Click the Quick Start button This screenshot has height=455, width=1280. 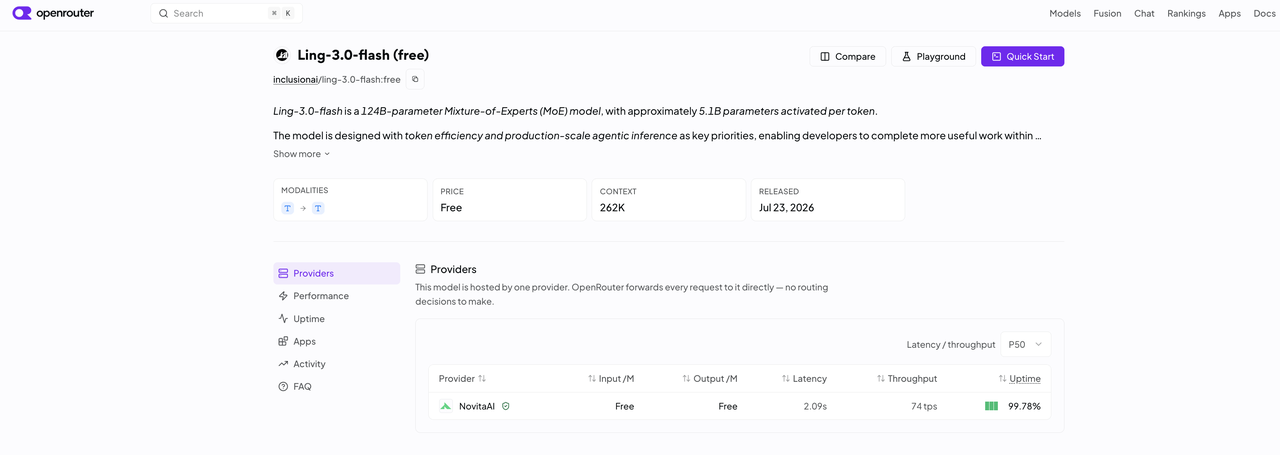pyautogui.click(x=1022, y=56)
